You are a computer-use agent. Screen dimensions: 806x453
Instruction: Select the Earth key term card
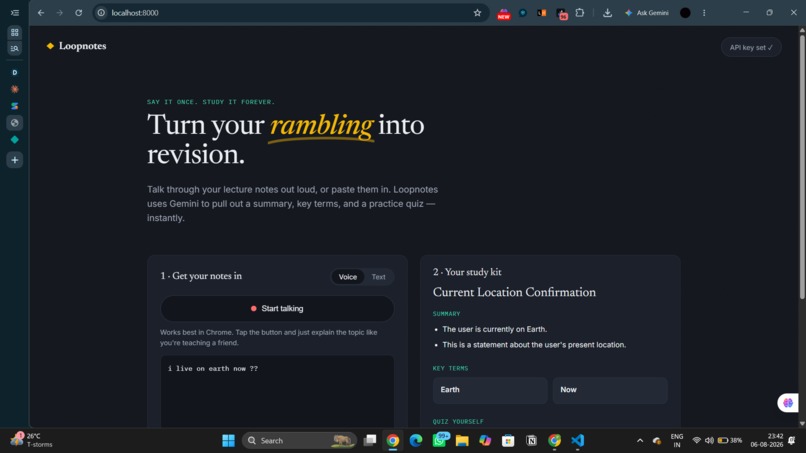[x=490, y=390]
